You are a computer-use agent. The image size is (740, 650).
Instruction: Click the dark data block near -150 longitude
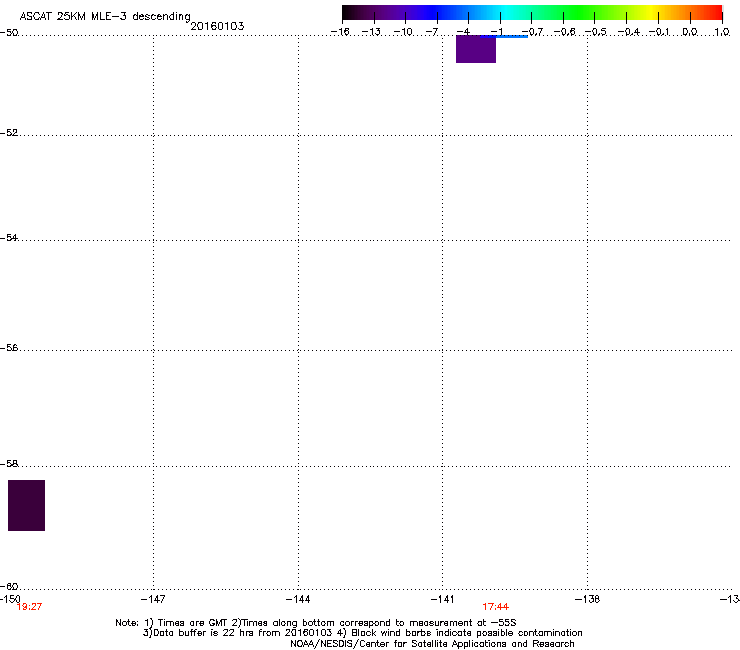(x=26, y=506)
